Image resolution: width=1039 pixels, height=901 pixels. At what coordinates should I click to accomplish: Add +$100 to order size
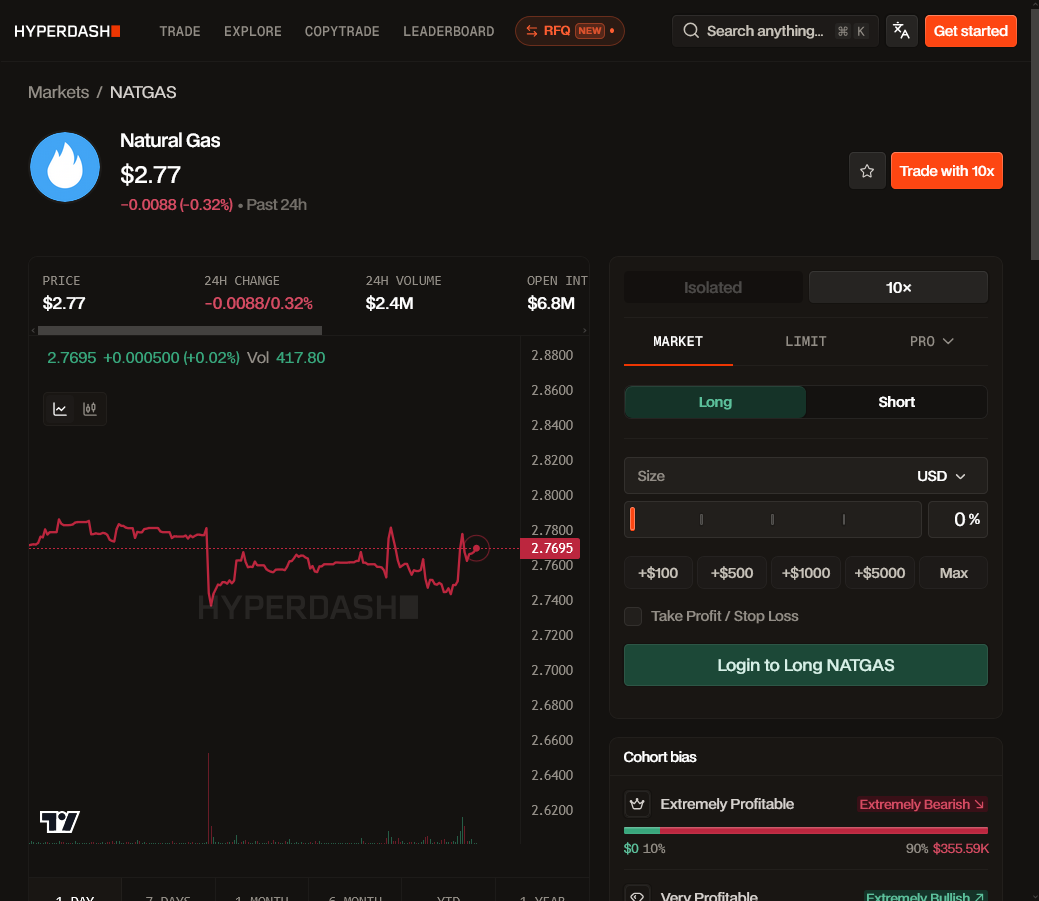658,573
